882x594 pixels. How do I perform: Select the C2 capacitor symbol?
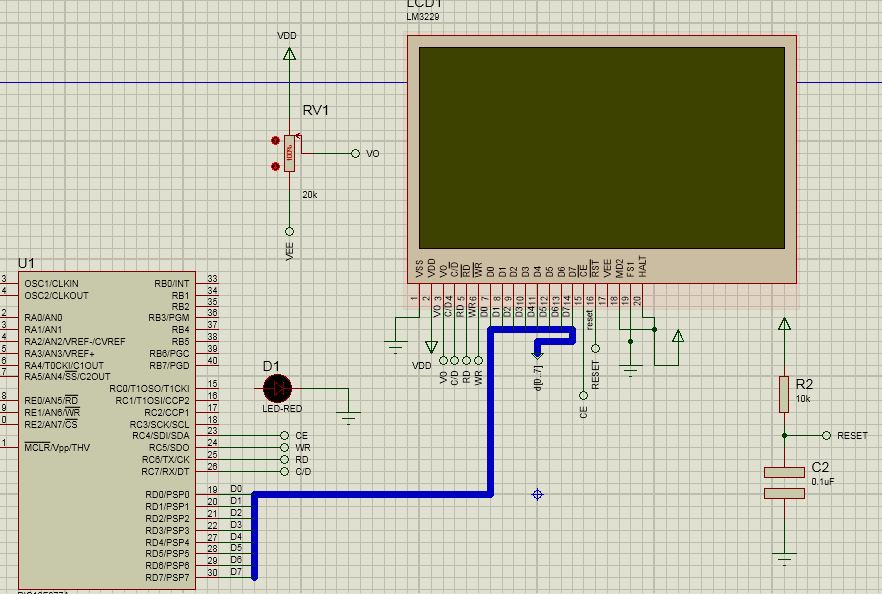point(784,483)
